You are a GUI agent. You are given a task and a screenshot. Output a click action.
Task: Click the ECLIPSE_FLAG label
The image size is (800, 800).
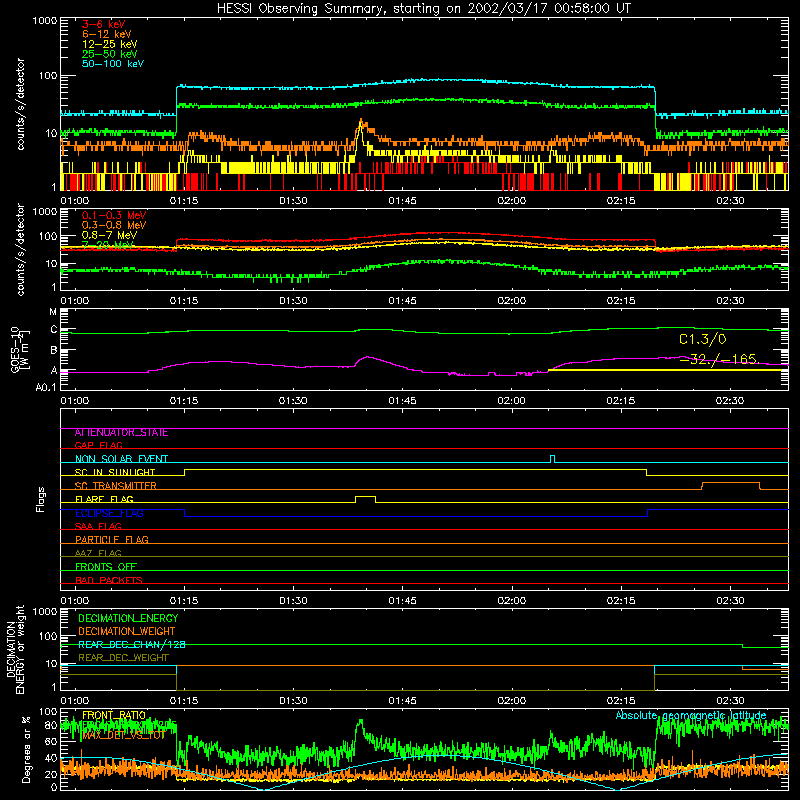(109, 513)
